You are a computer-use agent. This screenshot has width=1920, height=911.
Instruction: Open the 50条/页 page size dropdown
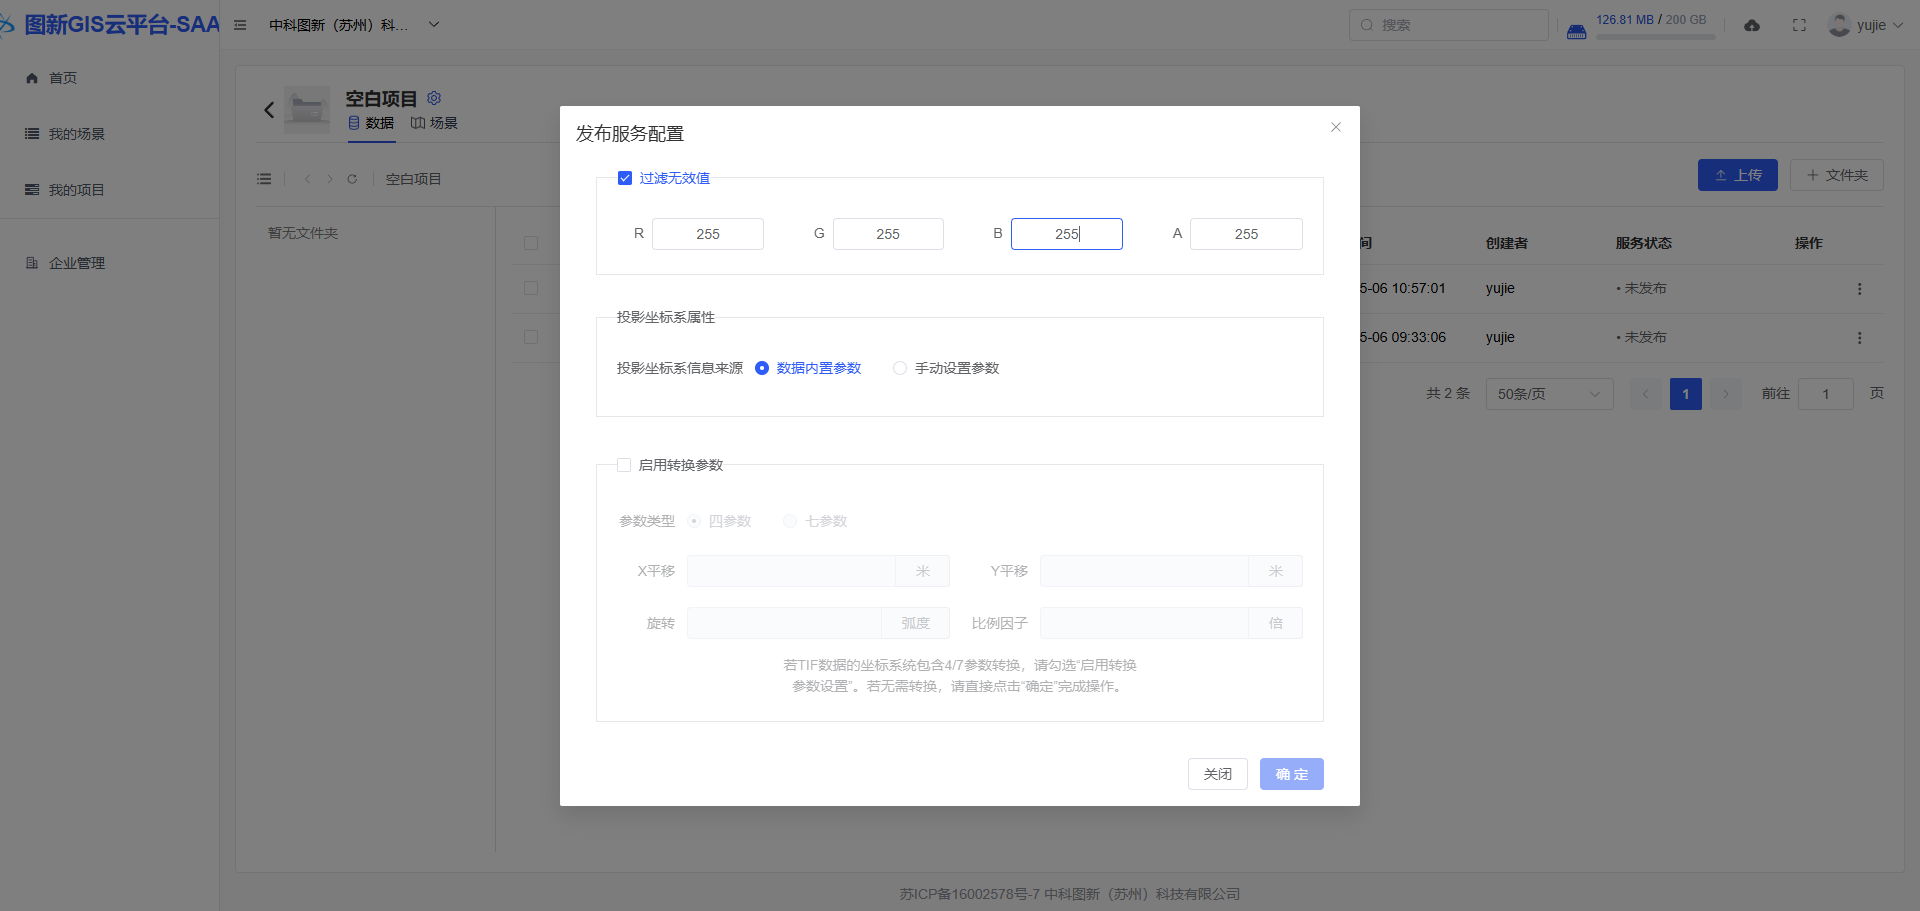pyautogui.click(x=1548, y=394)
